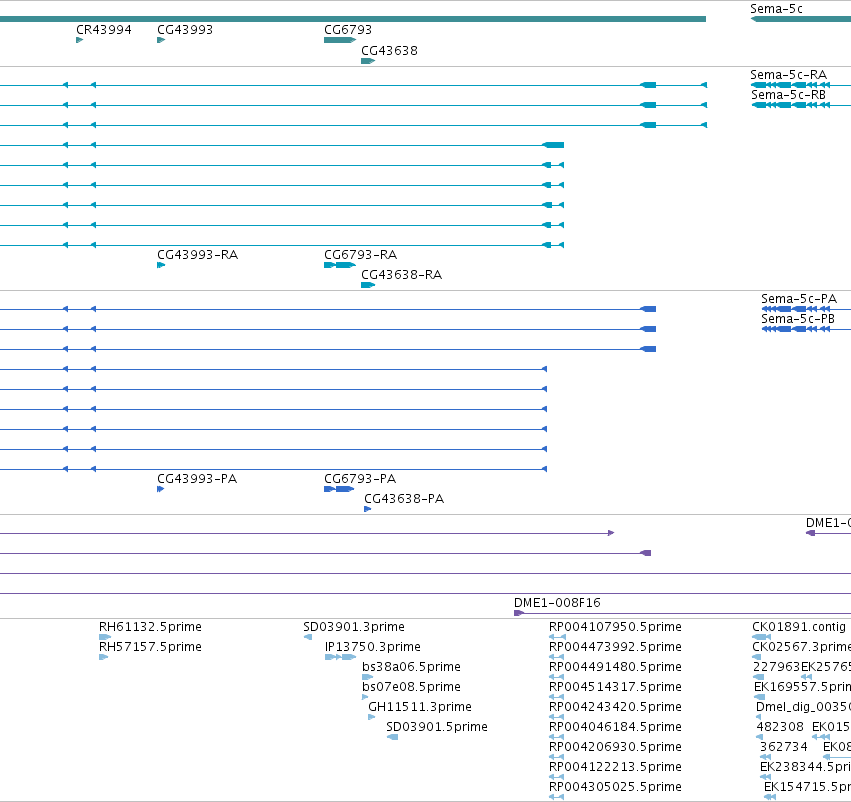Select the CG6793-RA transcript label

coord(360,255)
